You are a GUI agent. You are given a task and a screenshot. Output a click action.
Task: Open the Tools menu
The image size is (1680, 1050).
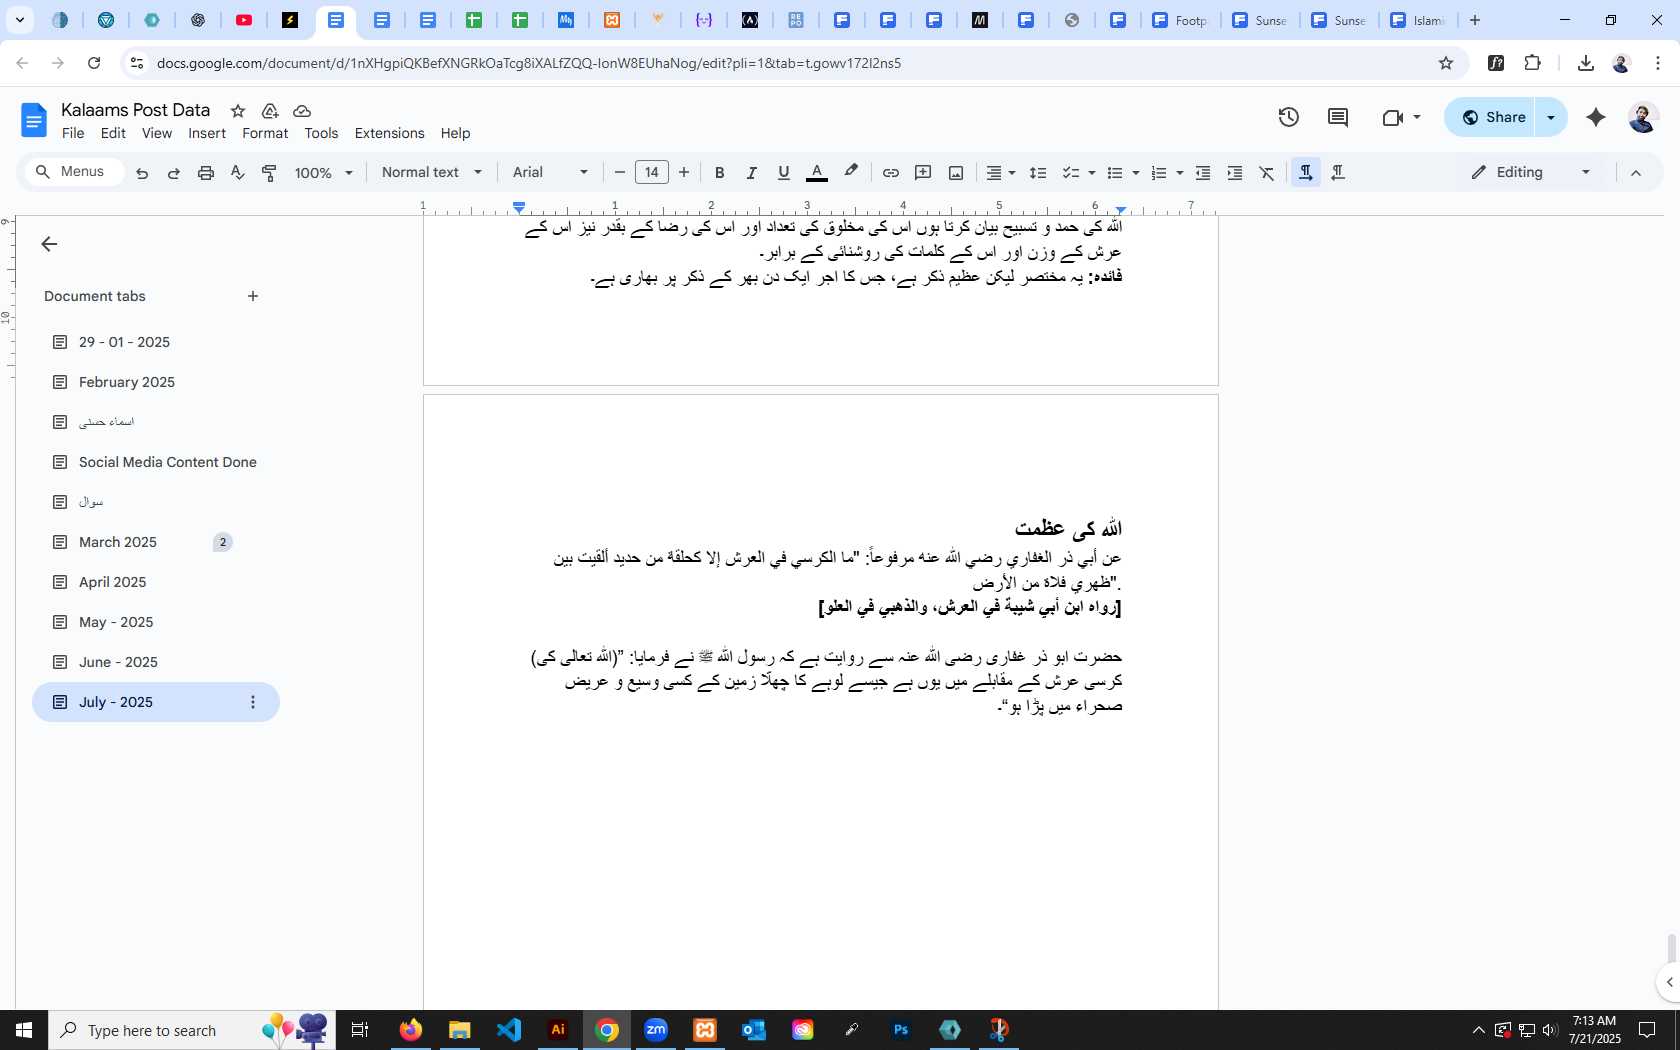(321, 133)
